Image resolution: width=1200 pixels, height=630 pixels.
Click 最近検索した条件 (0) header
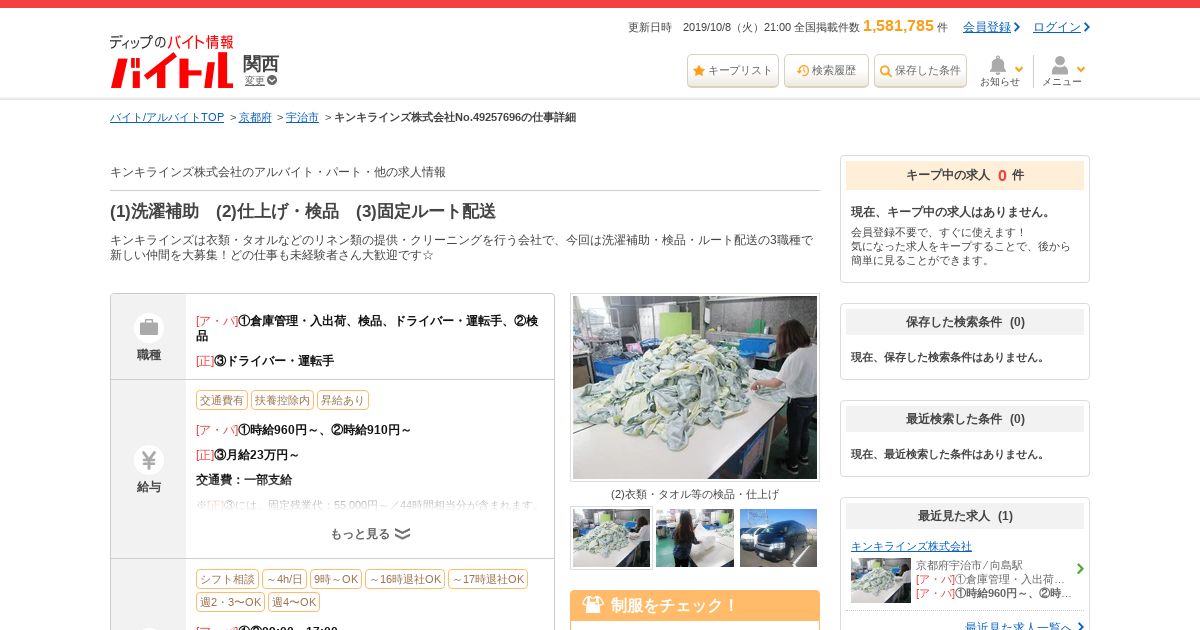pyautogui.click(x=965, y=419)
